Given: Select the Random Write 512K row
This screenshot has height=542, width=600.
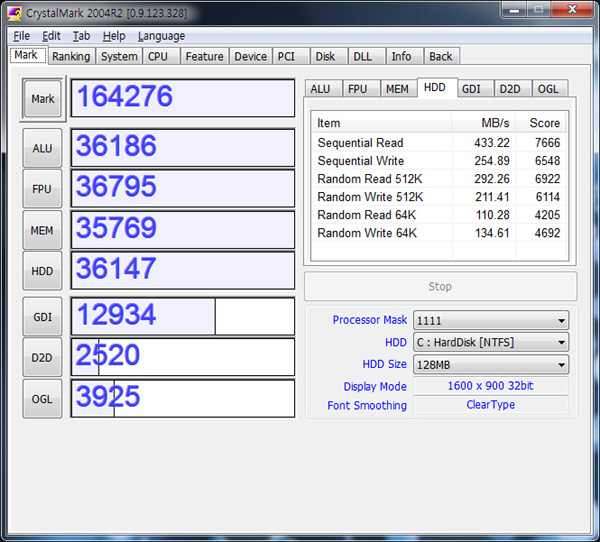Looking at the screenshot, I should coord(439,197).
